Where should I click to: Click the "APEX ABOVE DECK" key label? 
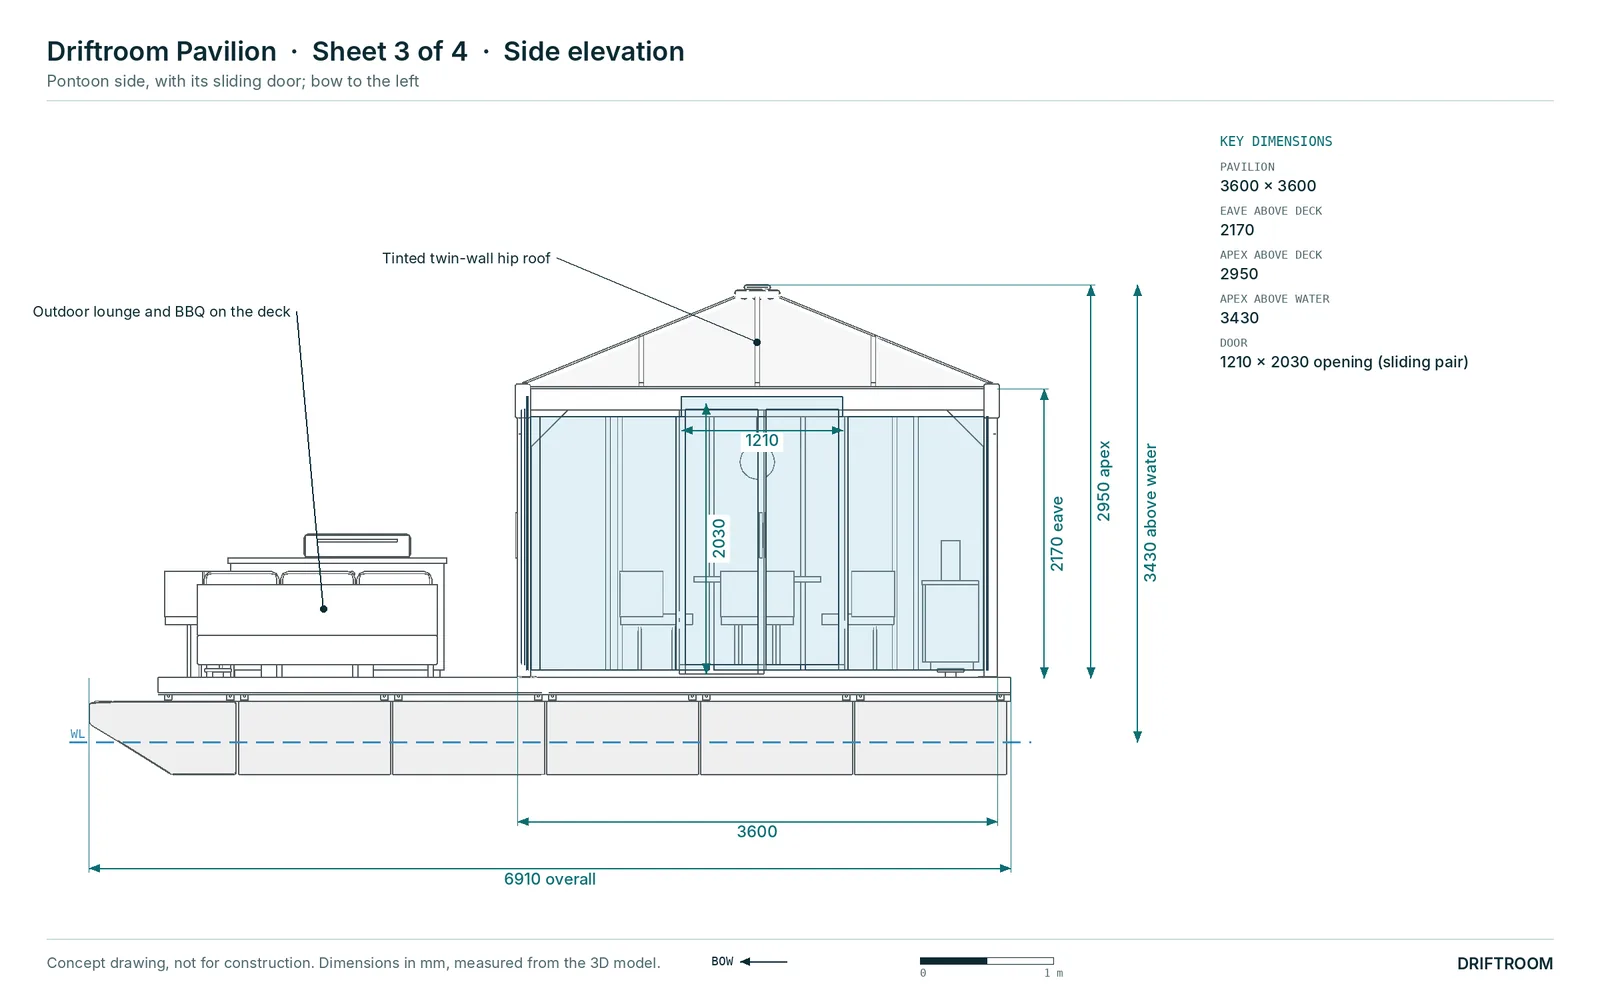[x=1271, y=255]
